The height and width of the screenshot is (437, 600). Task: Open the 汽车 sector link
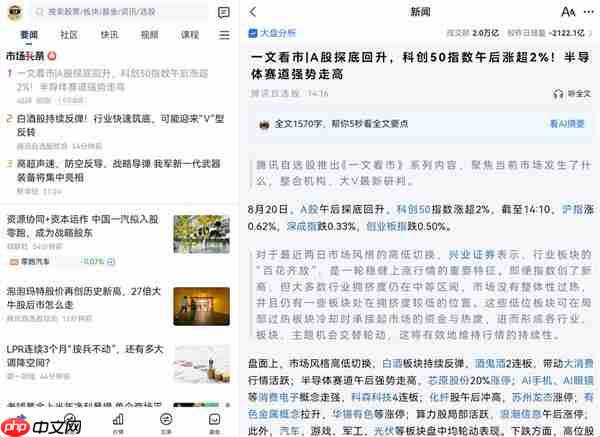click(x=289, y=431)
